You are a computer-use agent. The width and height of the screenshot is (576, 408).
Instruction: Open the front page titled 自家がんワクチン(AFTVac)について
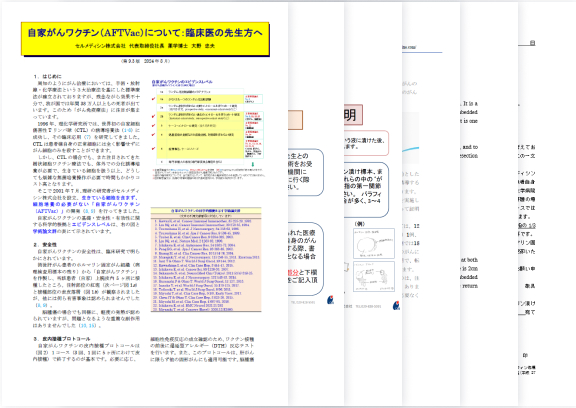[145, 204]
